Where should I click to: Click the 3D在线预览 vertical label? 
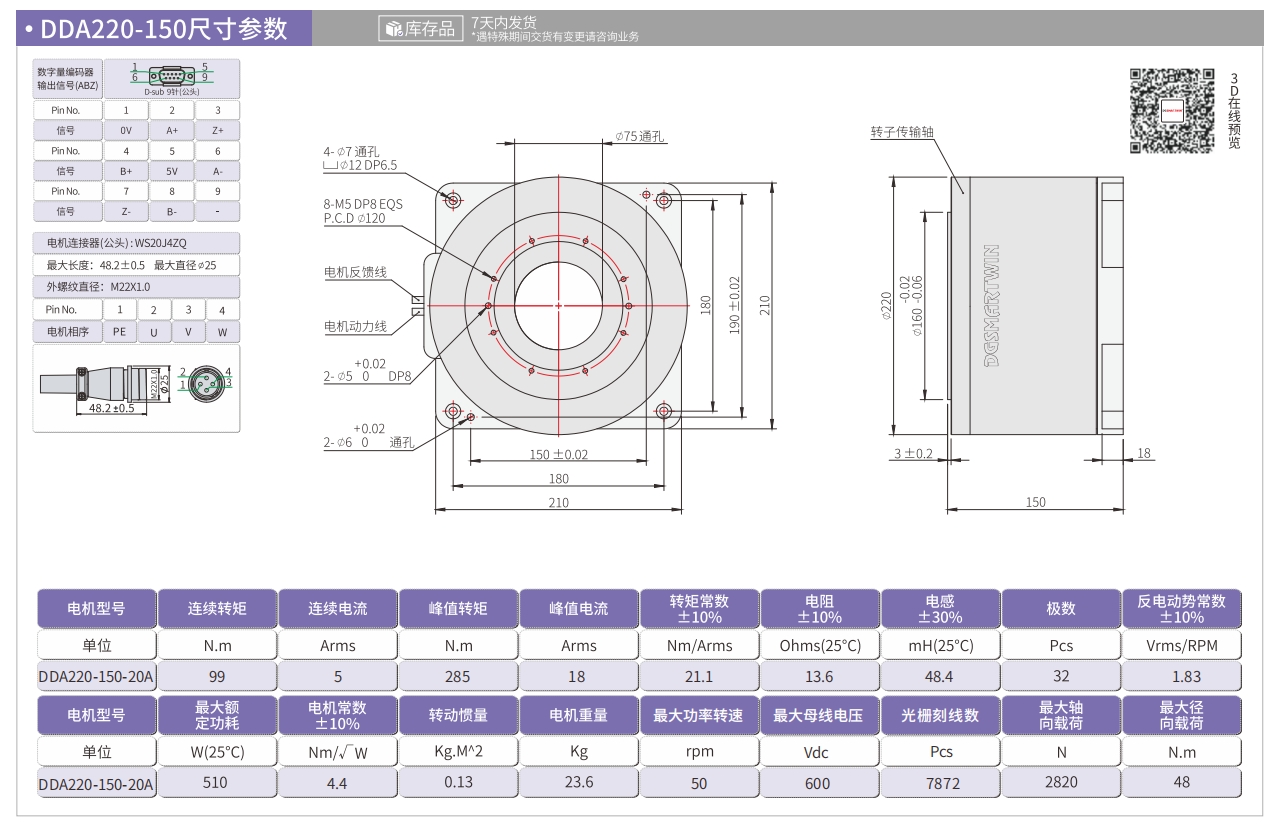pyautogui.click(x=1234, y=110)
